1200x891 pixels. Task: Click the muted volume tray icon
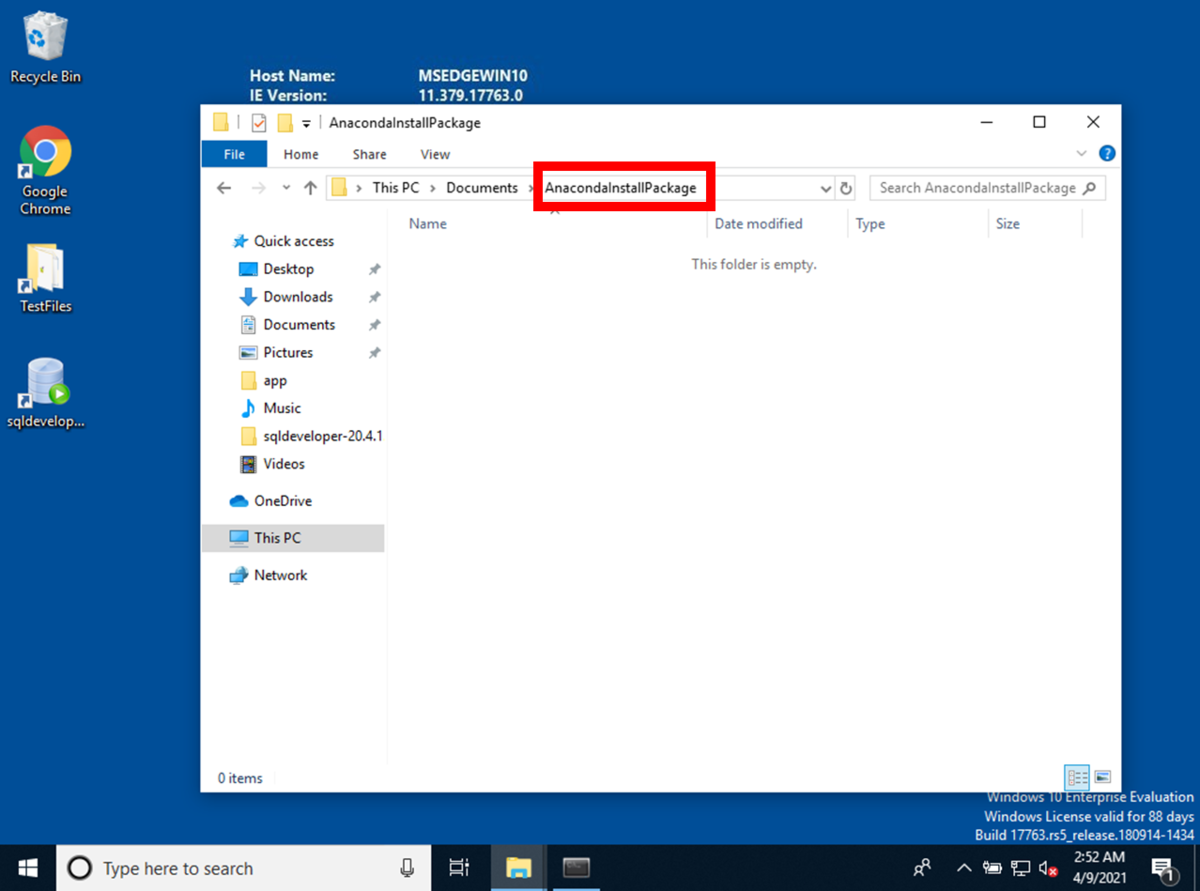coord(1048,868)
